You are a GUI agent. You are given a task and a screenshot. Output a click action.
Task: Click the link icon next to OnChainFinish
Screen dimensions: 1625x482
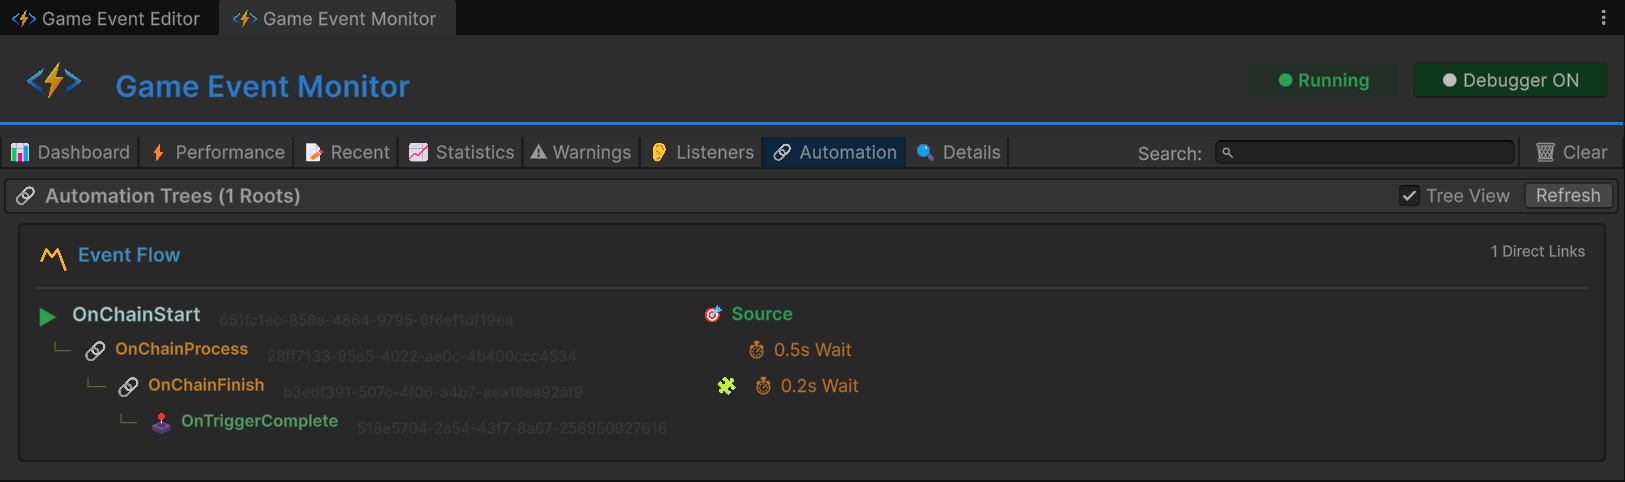tap(128, 386)
